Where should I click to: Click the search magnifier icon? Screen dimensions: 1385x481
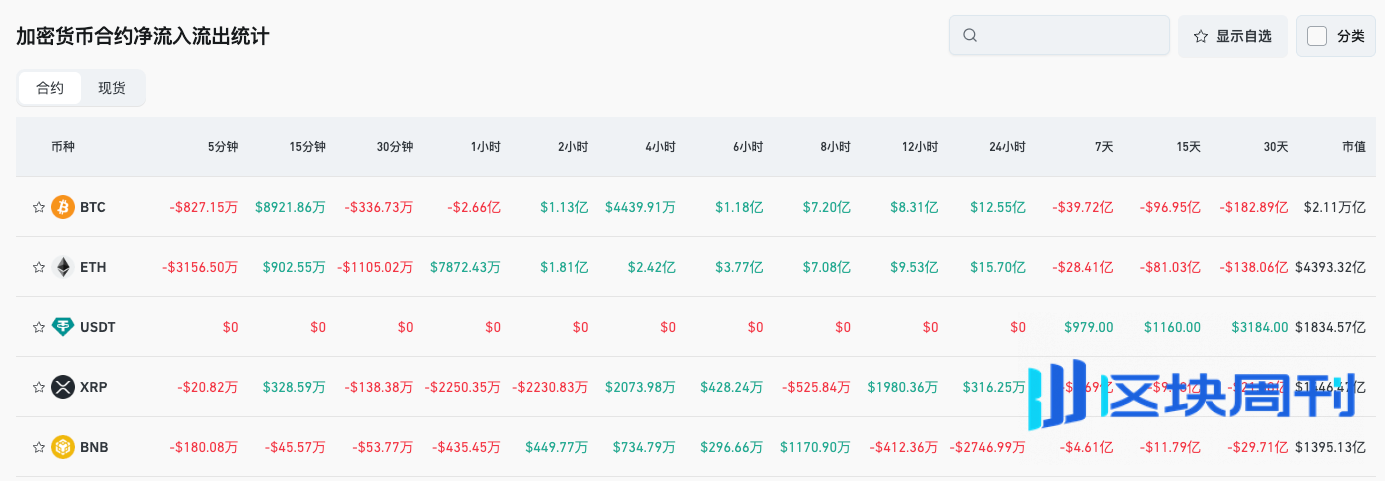point(969,36)
